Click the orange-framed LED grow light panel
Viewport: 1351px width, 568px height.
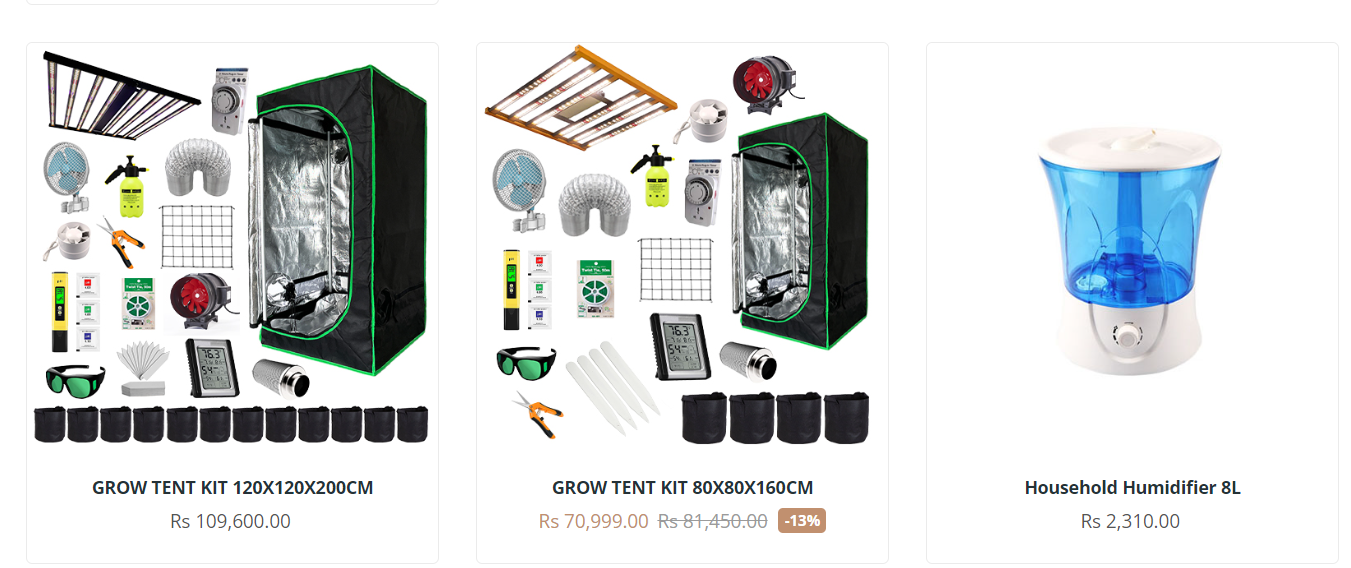click(x=579, y=99)
